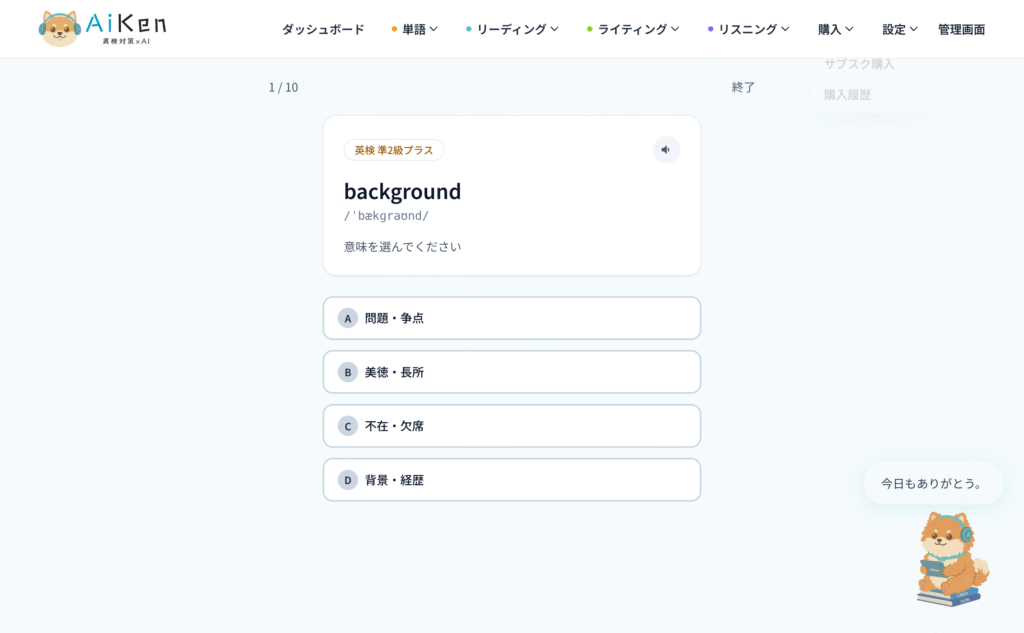Image resolution: width=1024 pixels, height=633 pixels.
Task: Click the letter C circle badge
Action: pos(347,426)
